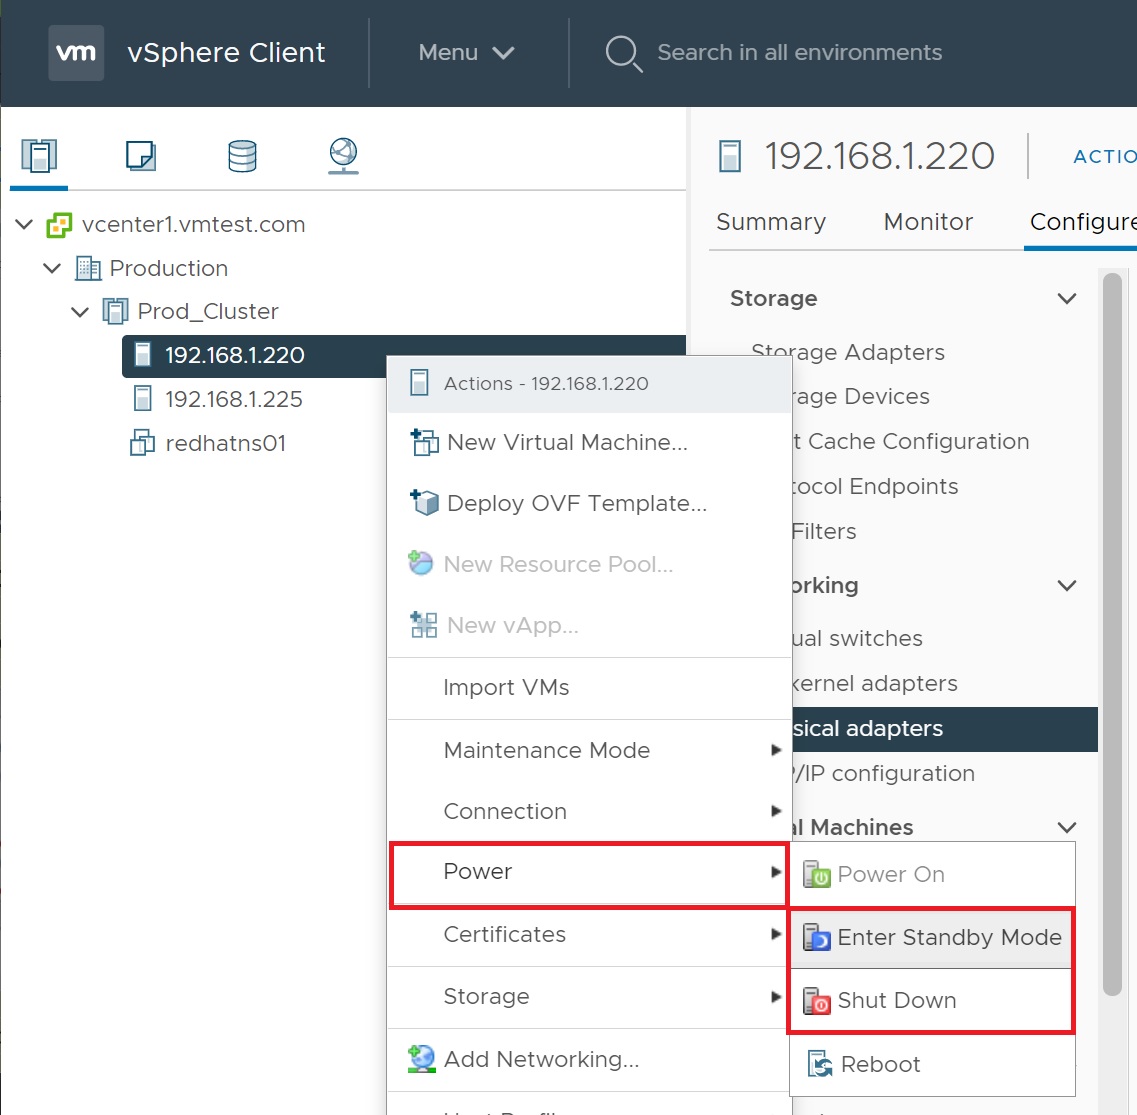Click the red Shut Down icon
The image size is (1137, 1115).
pyautogui.click(x=817, y=1001)
